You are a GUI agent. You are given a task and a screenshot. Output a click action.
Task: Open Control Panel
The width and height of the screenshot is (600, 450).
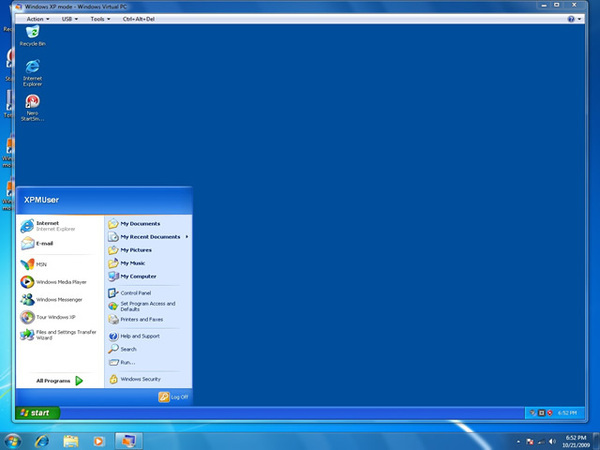pyautogui.click(x=130, y=293)
